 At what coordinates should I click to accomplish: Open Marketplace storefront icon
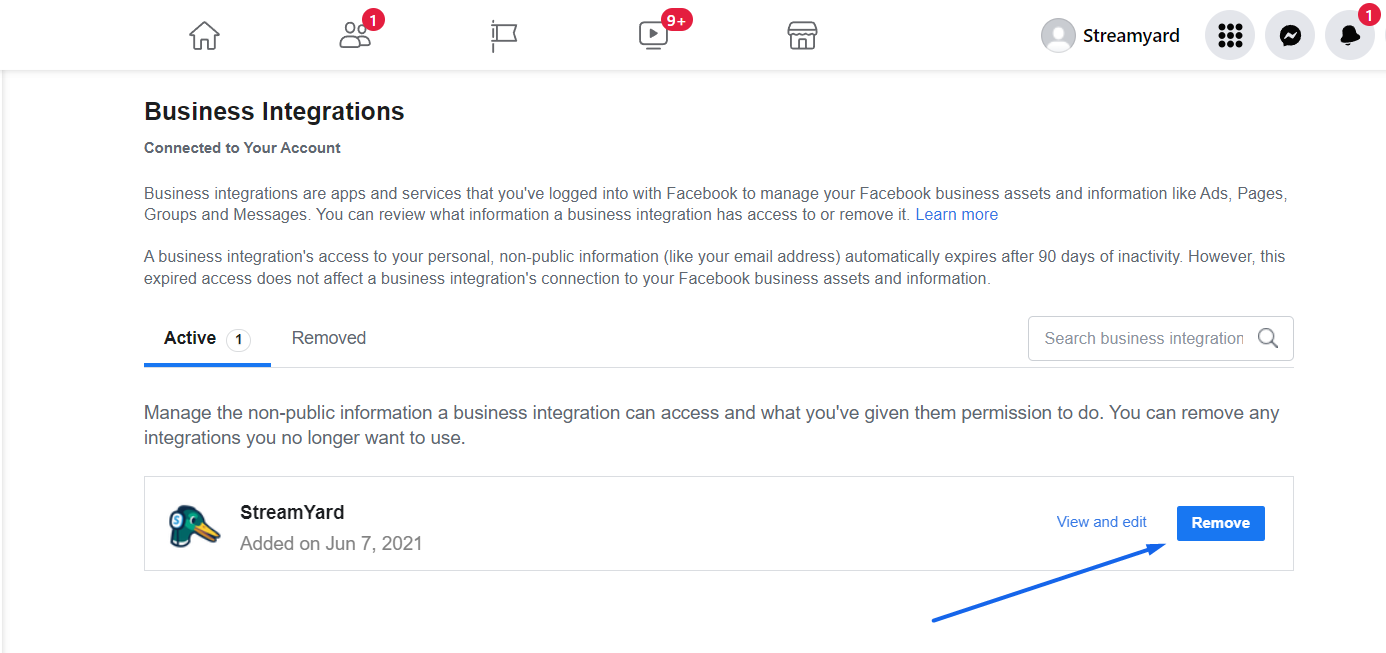802,36
